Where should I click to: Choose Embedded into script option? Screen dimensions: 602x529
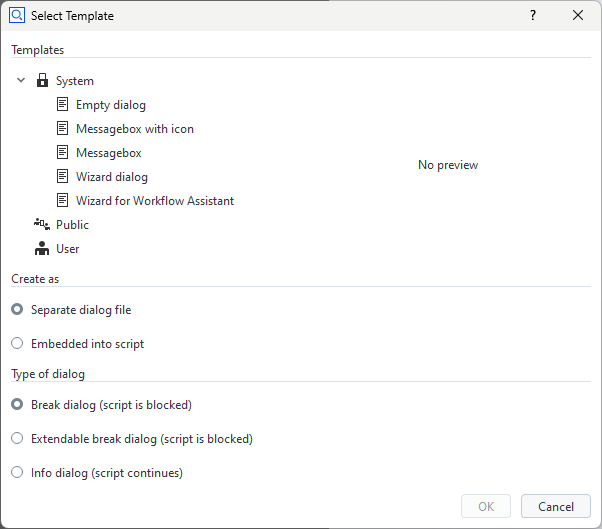pyautogui.click(x=17, y=344)
